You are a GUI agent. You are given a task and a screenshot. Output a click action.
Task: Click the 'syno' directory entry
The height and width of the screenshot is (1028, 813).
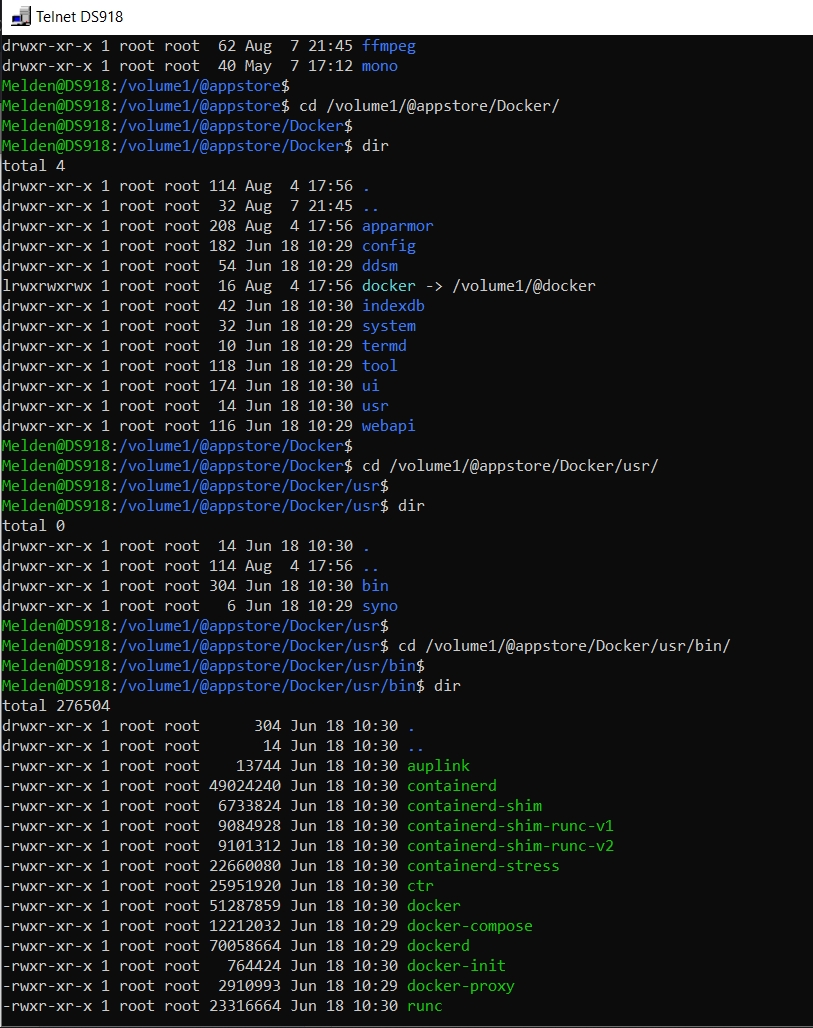tap(380, 606)
